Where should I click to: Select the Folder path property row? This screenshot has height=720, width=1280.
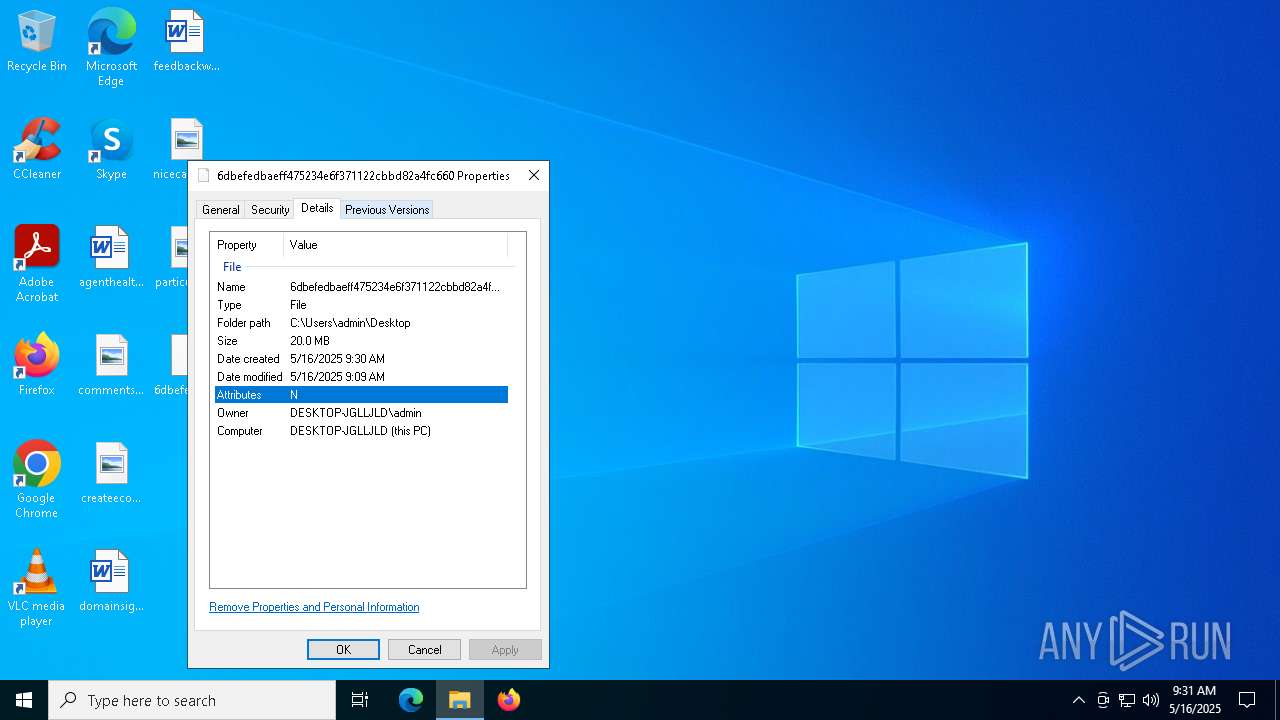pos(361,323)
